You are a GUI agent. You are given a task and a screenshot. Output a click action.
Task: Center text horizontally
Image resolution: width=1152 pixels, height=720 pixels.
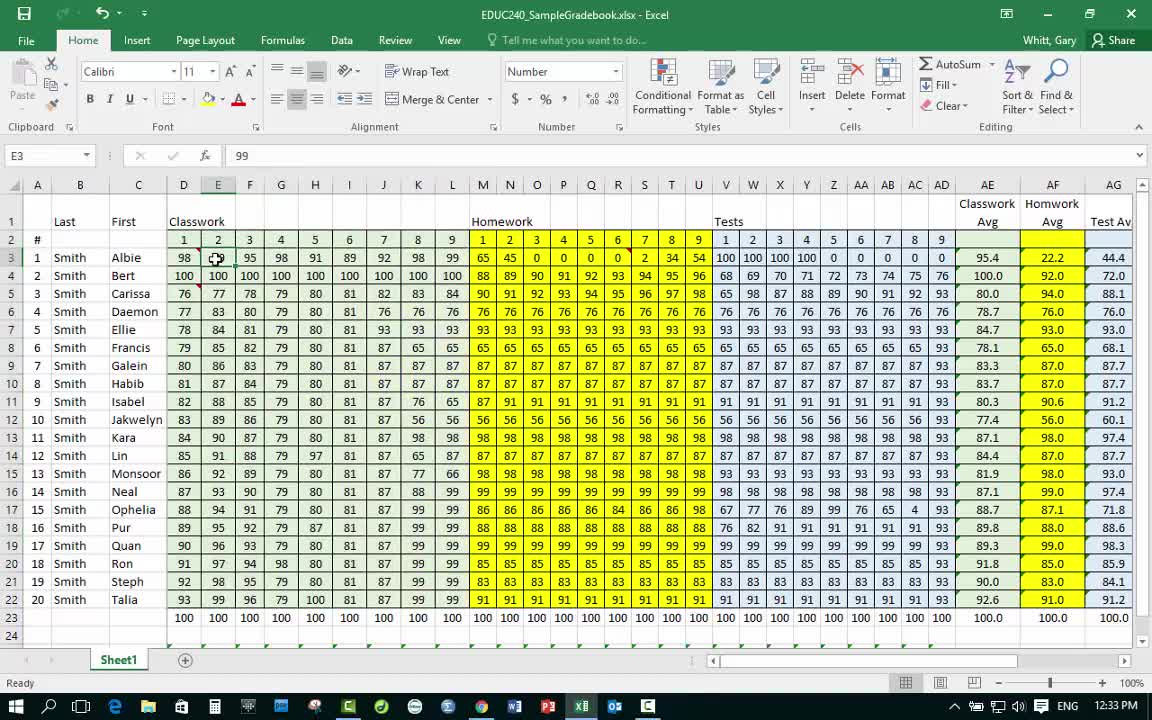pyautogui.click(x=297, y=99)
